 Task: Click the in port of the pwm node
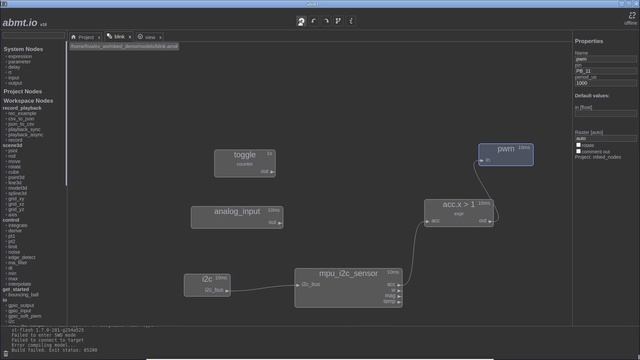482,160
